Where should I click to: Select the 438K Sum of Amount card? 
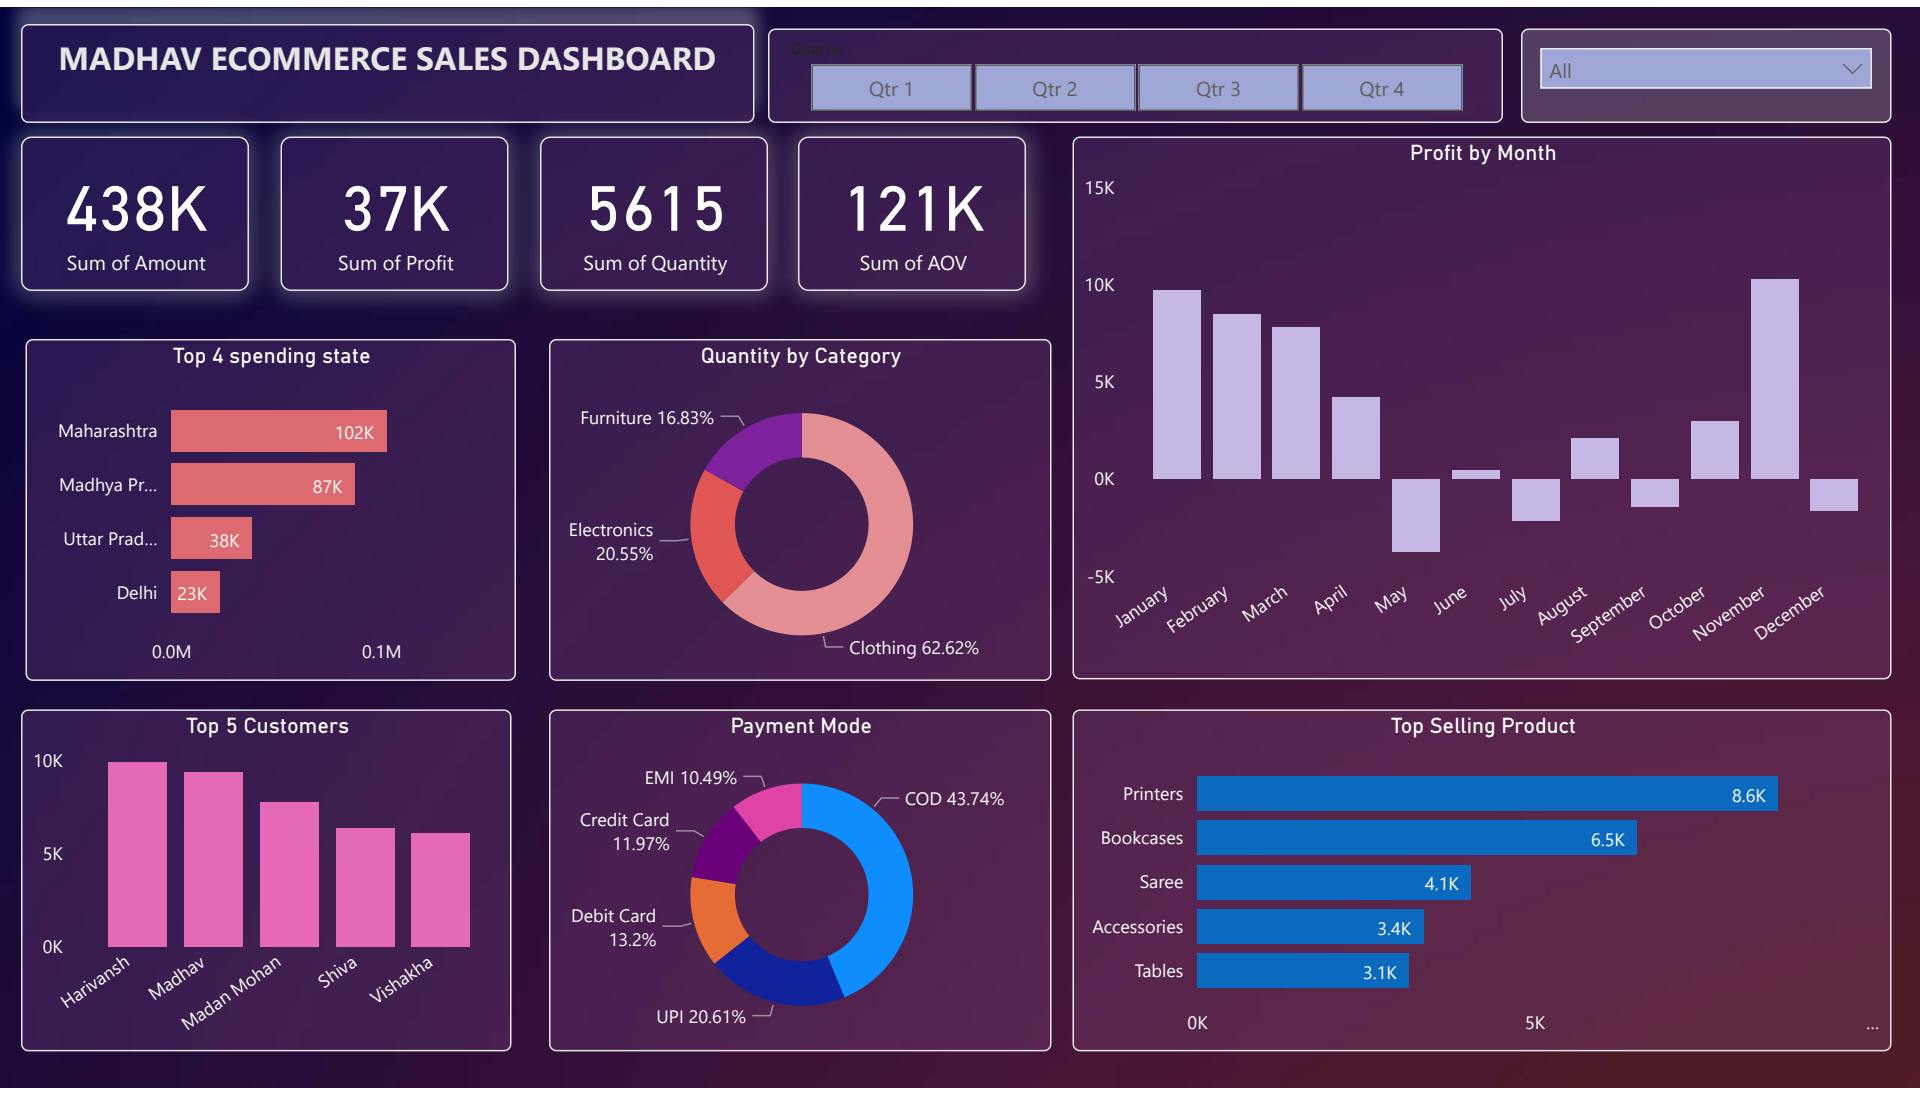(x=135, y=214)
